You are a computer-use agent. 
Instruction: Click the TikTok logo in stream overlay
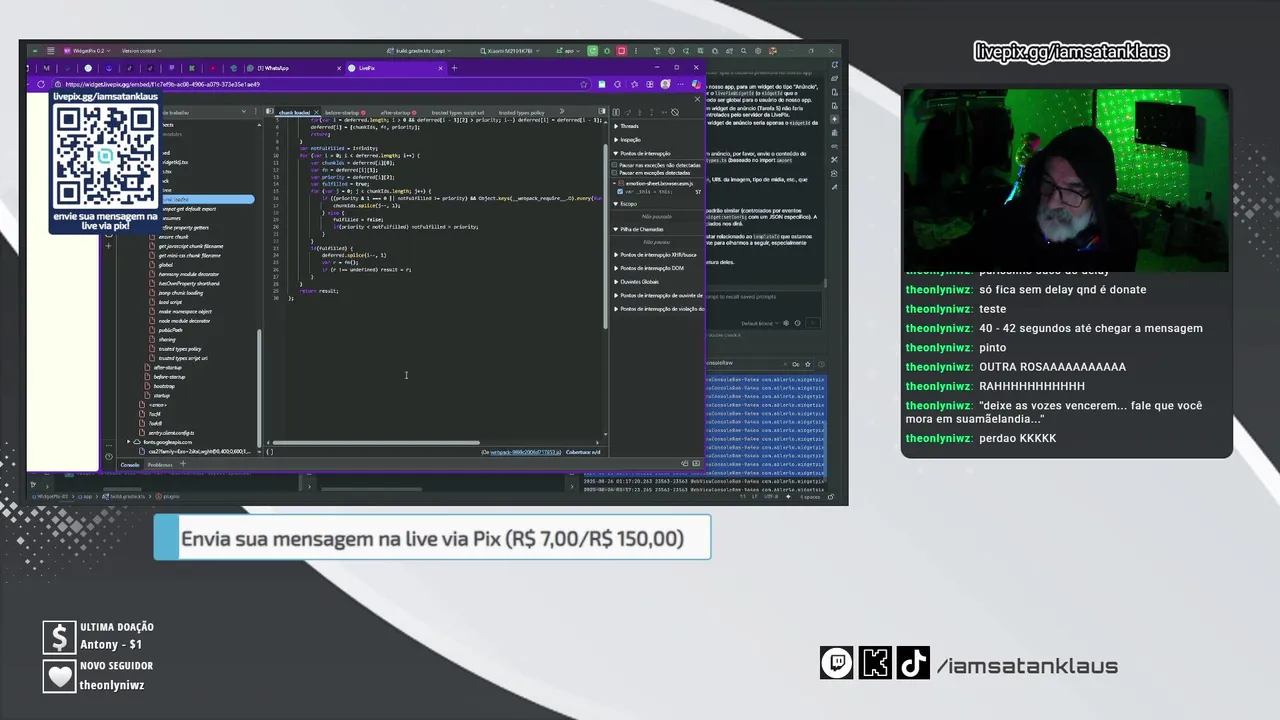tap(913, 663)
